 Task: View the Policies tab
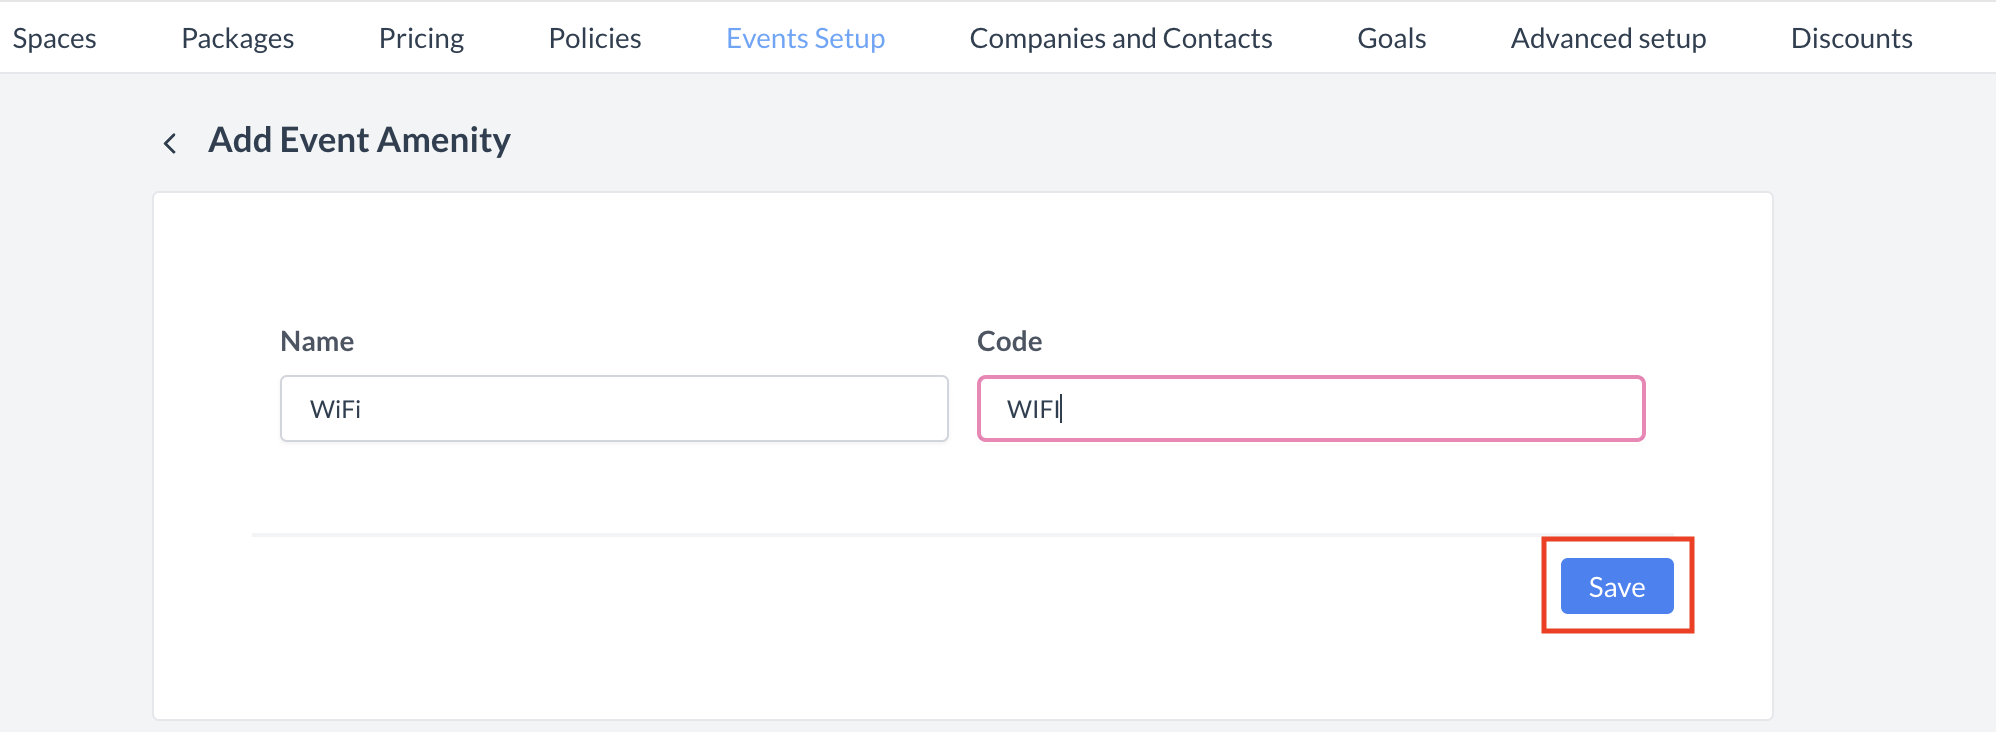593,38
